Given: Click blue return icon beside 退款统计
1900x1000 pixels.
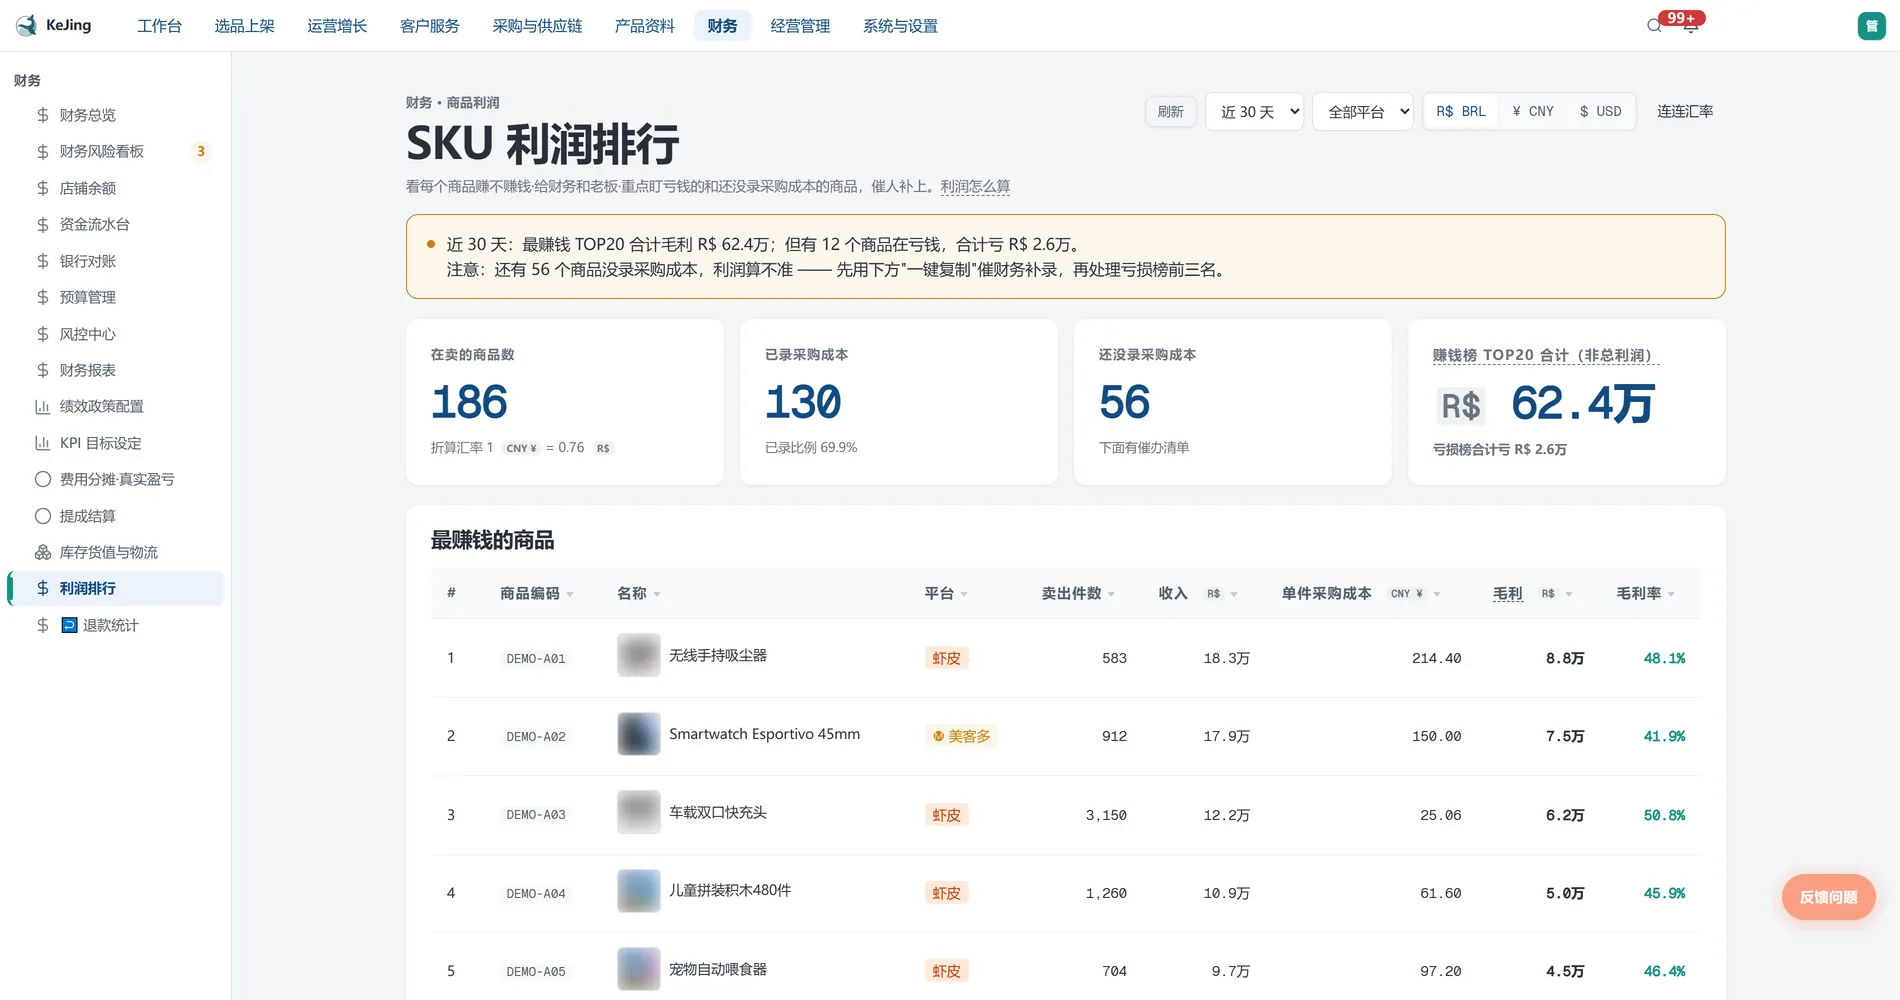Looking at the screenshot, I should coord(69,625).
